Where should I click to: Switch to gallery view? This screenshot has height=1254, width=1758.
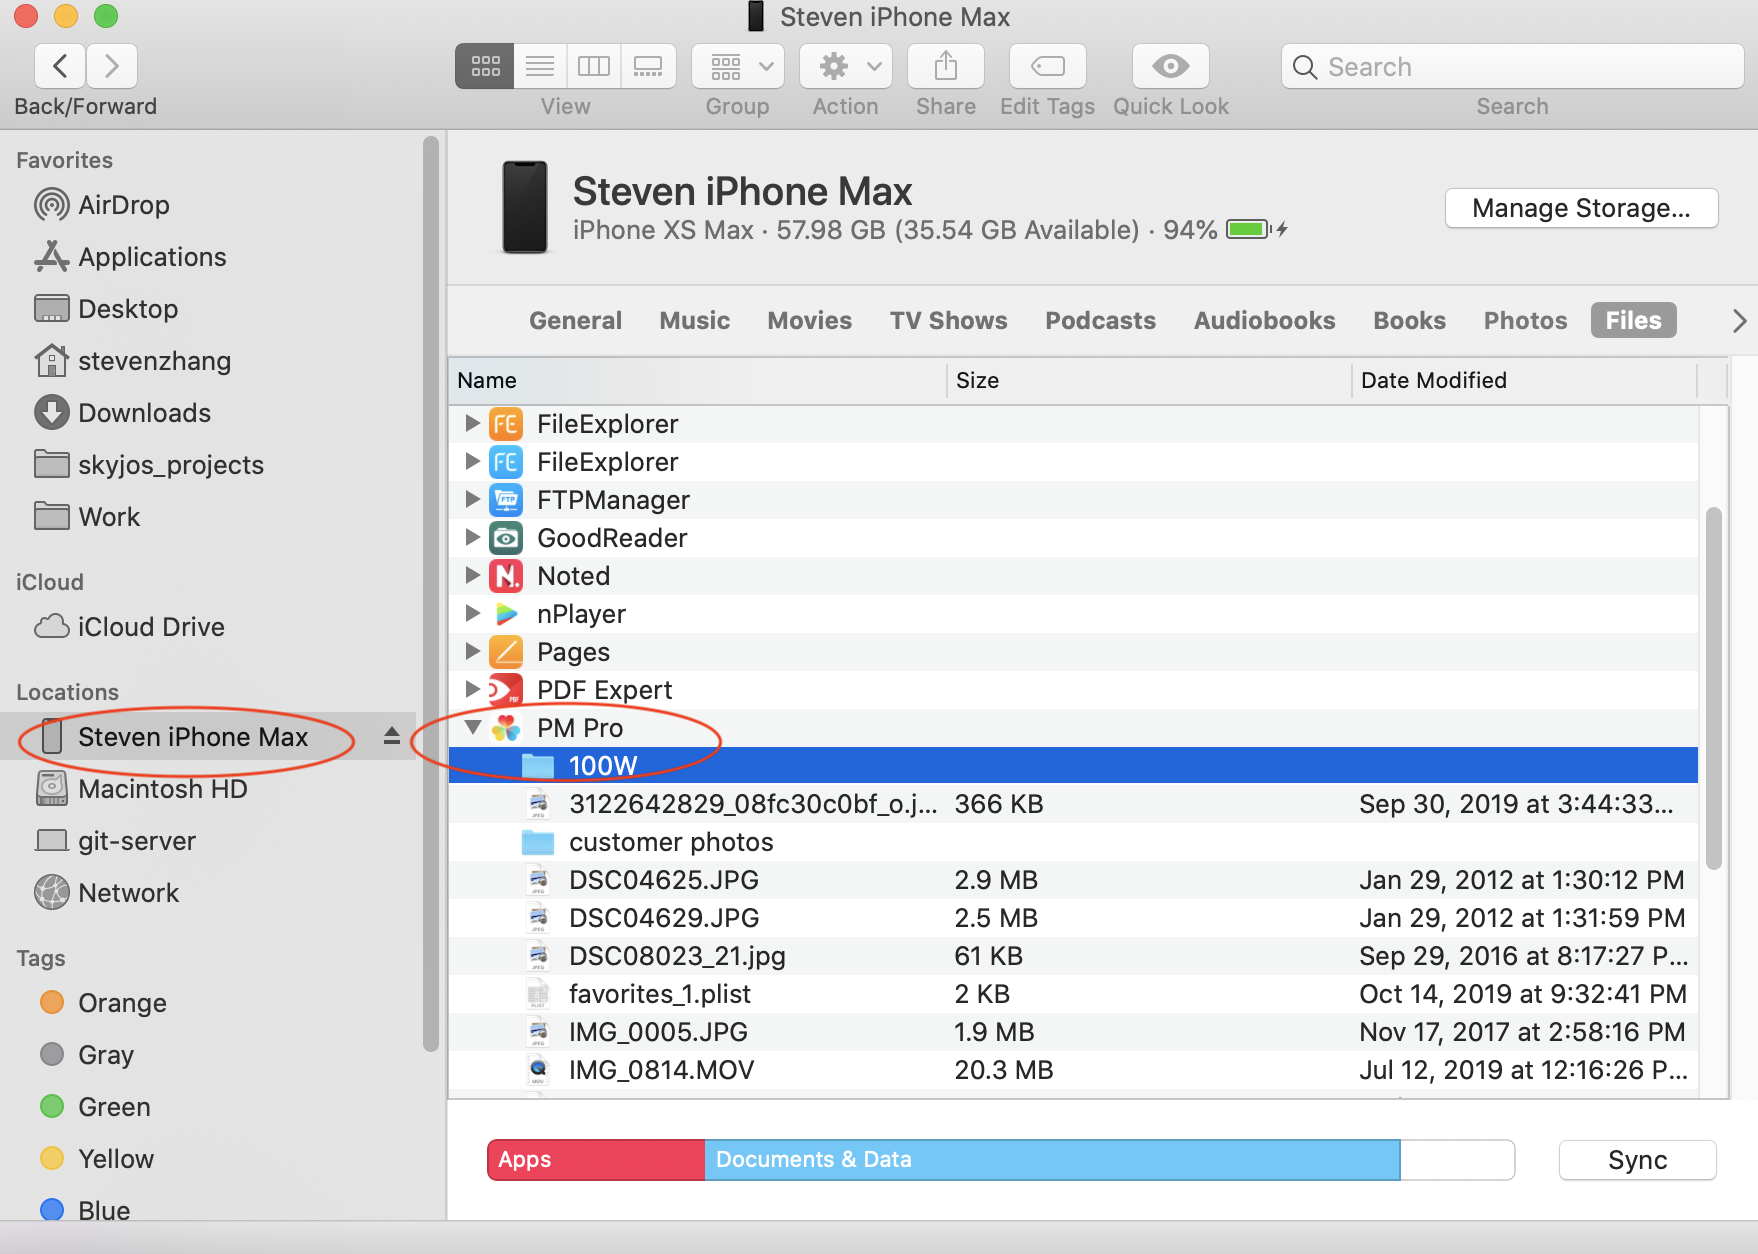pos(648,67)
